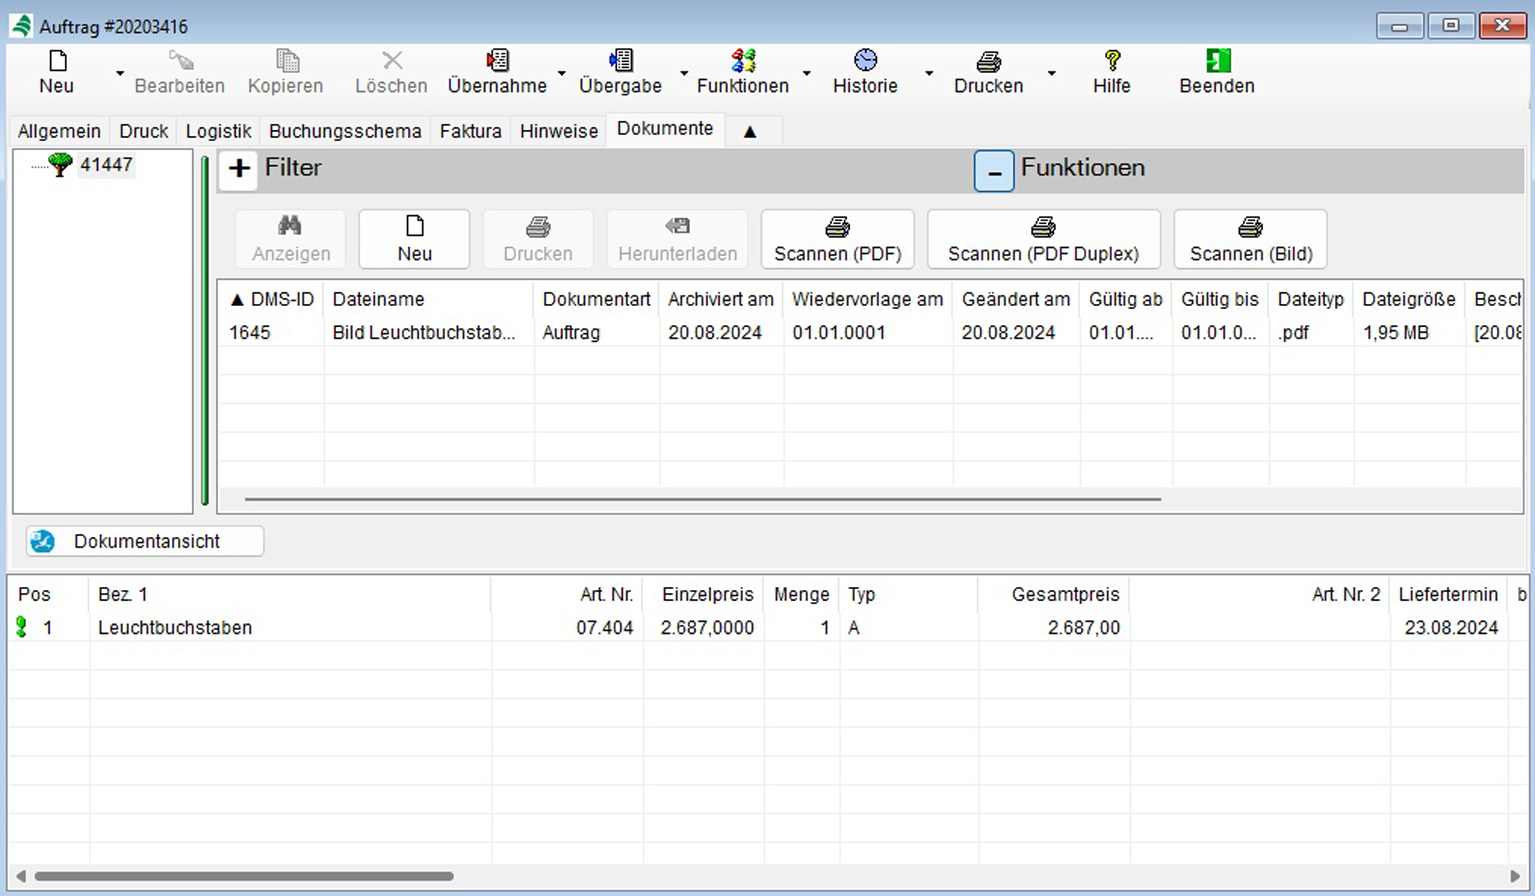The image size is (1535, 896).
Task: Click the Dateityp column header
Action: click(x=1311, y=299)
